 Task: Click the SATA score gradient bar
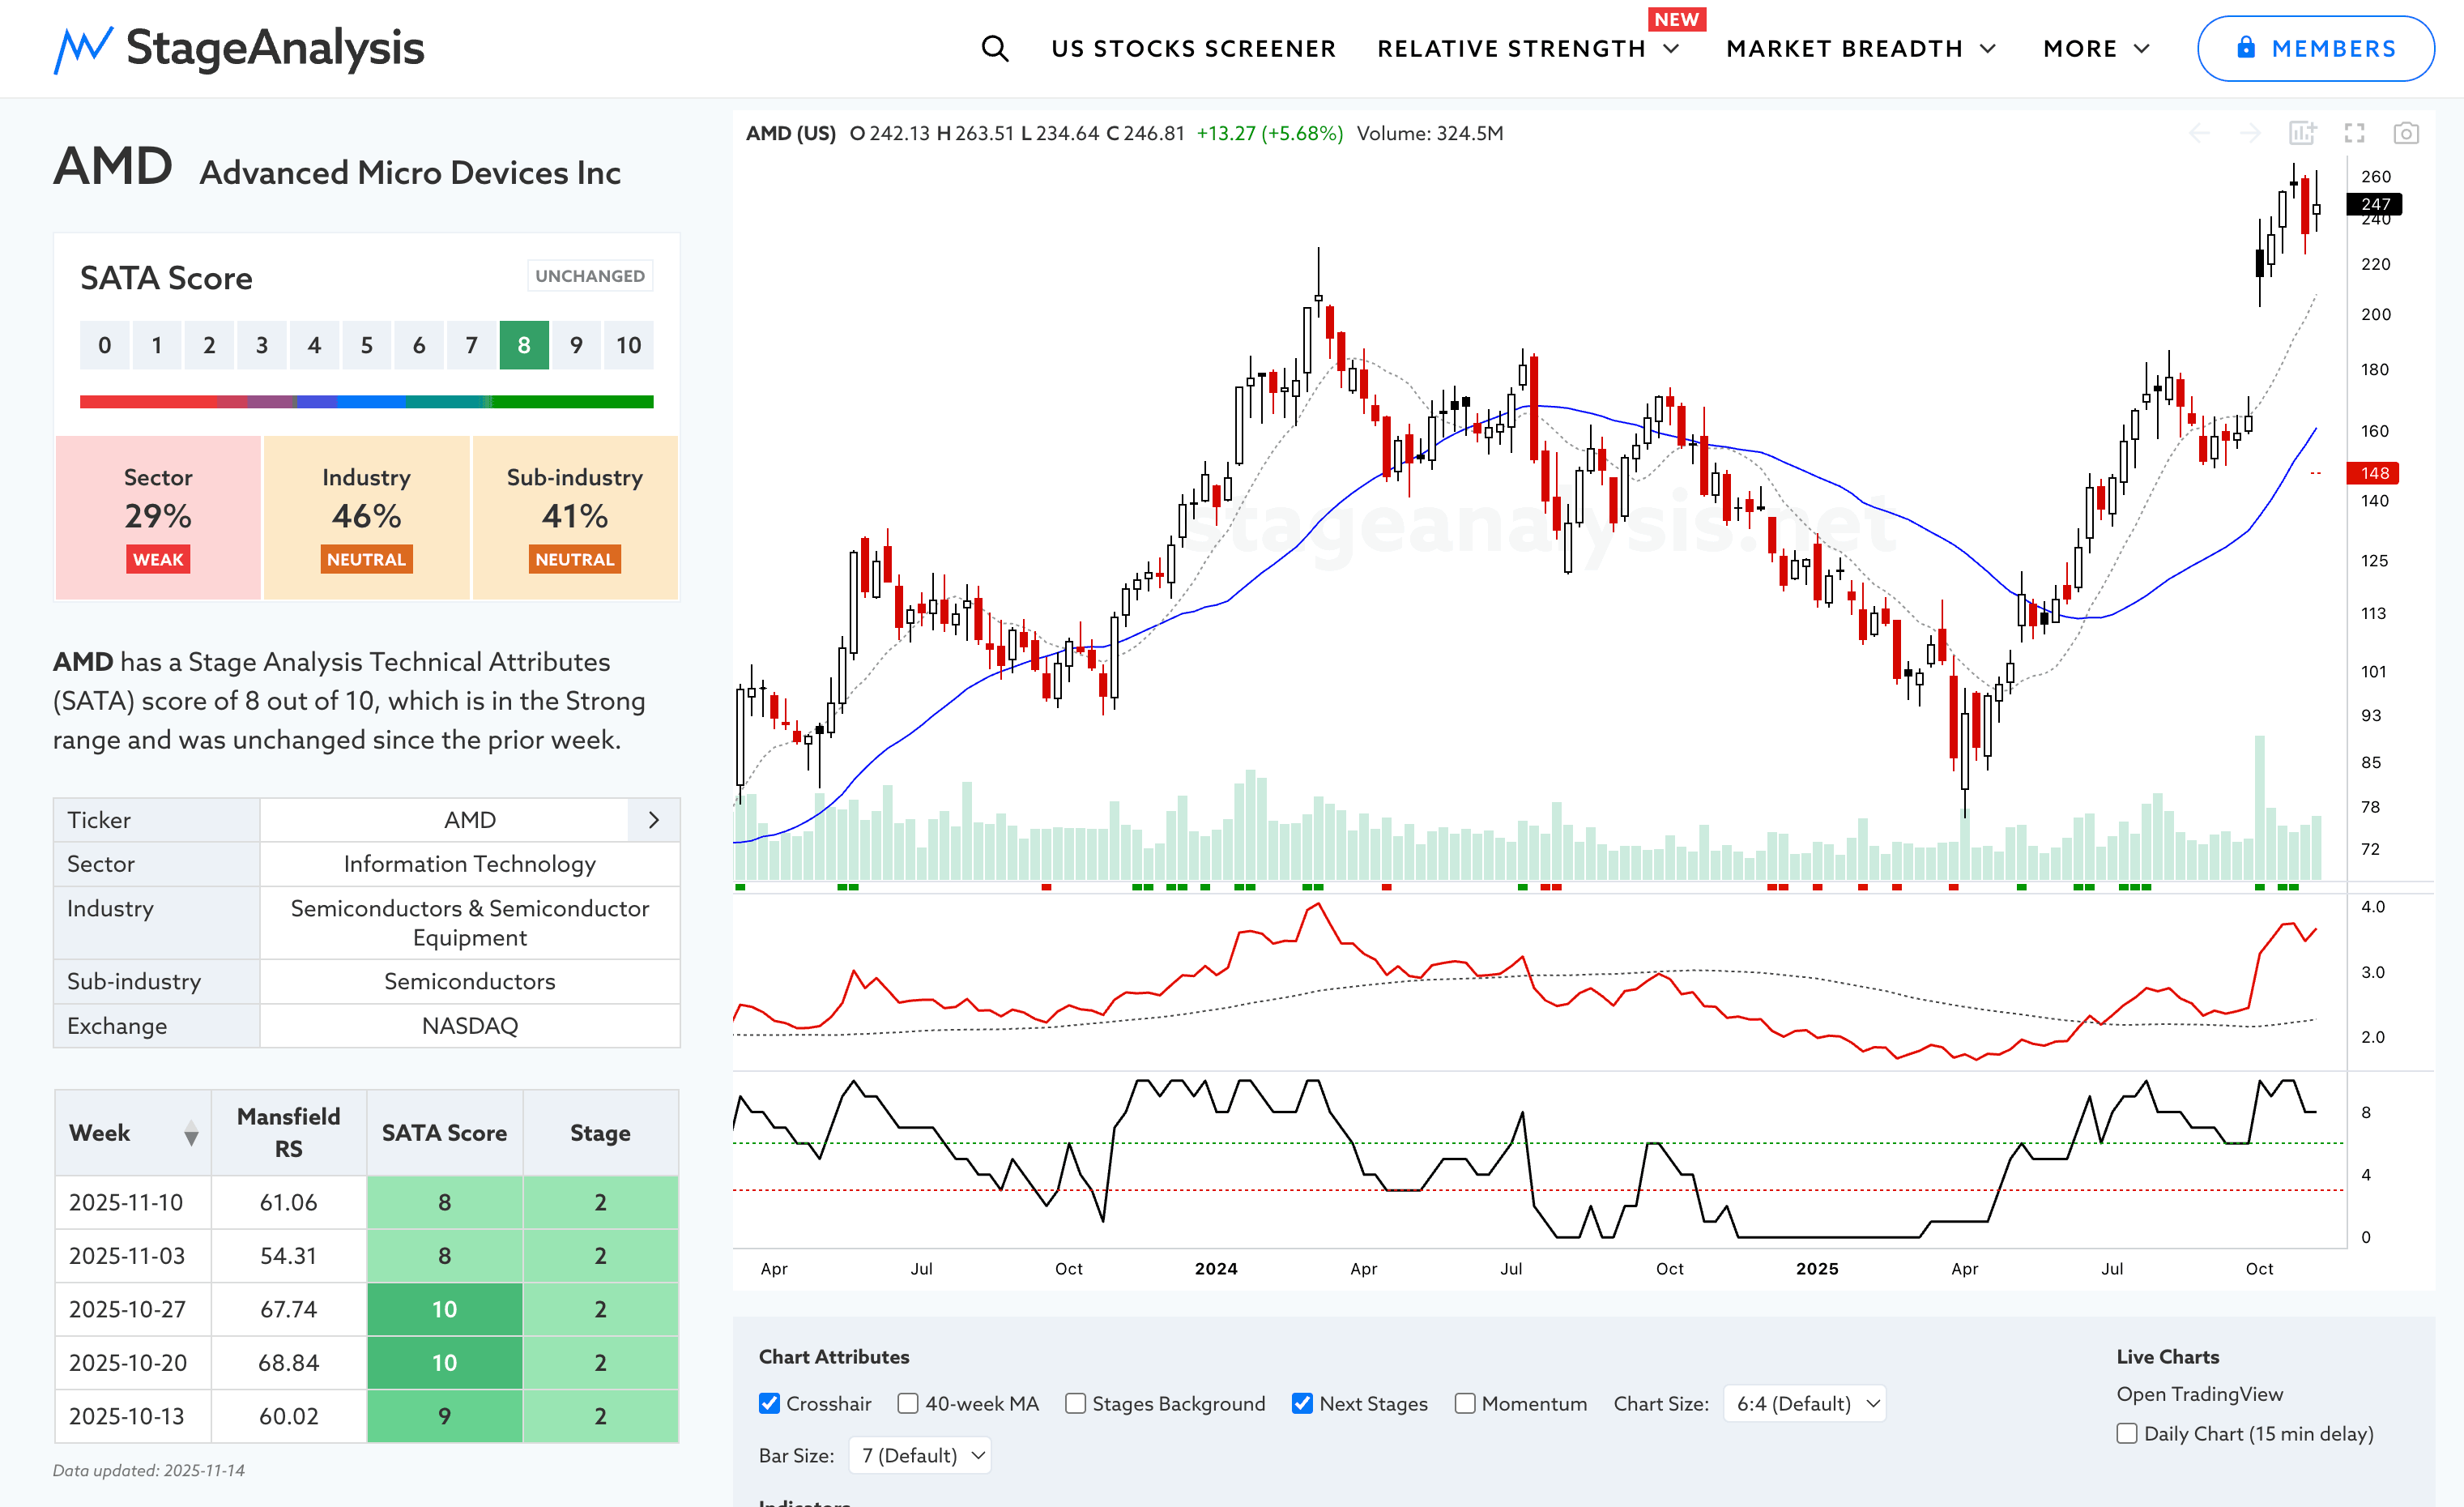[x=366, y=402]
